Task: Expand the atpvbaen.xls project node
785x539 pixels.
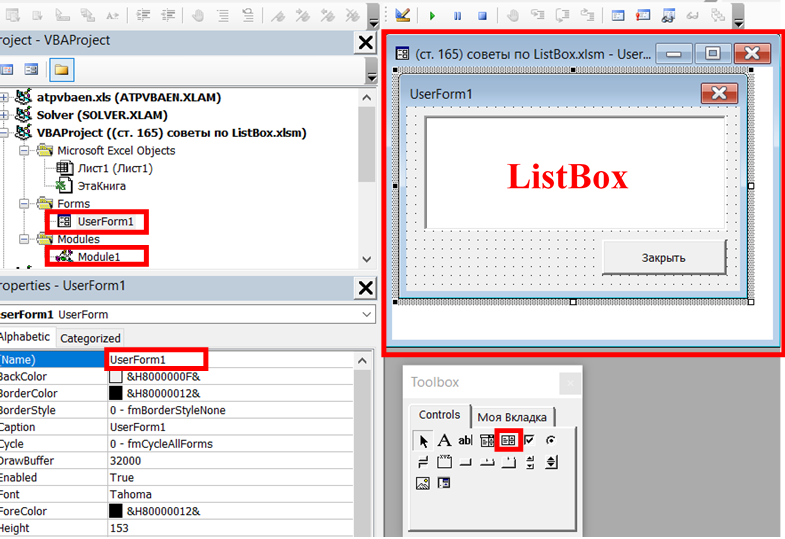Action: (4, 97)
